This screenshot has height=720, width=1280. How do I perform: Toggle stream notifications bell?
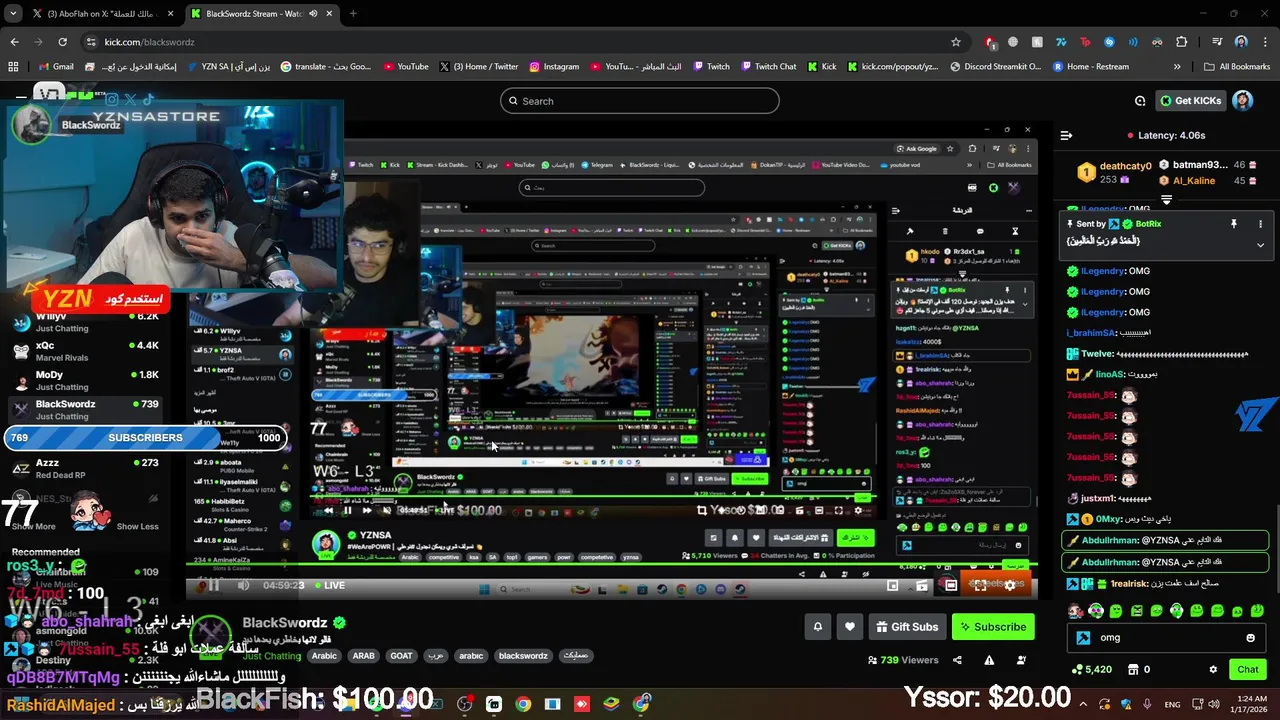point(818,627)
